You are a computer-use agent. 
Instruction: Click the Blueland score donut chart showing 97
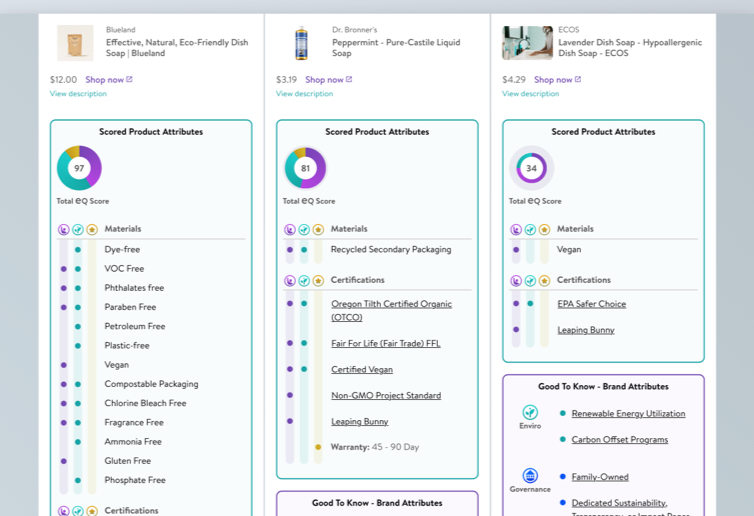tap(79, 168)
